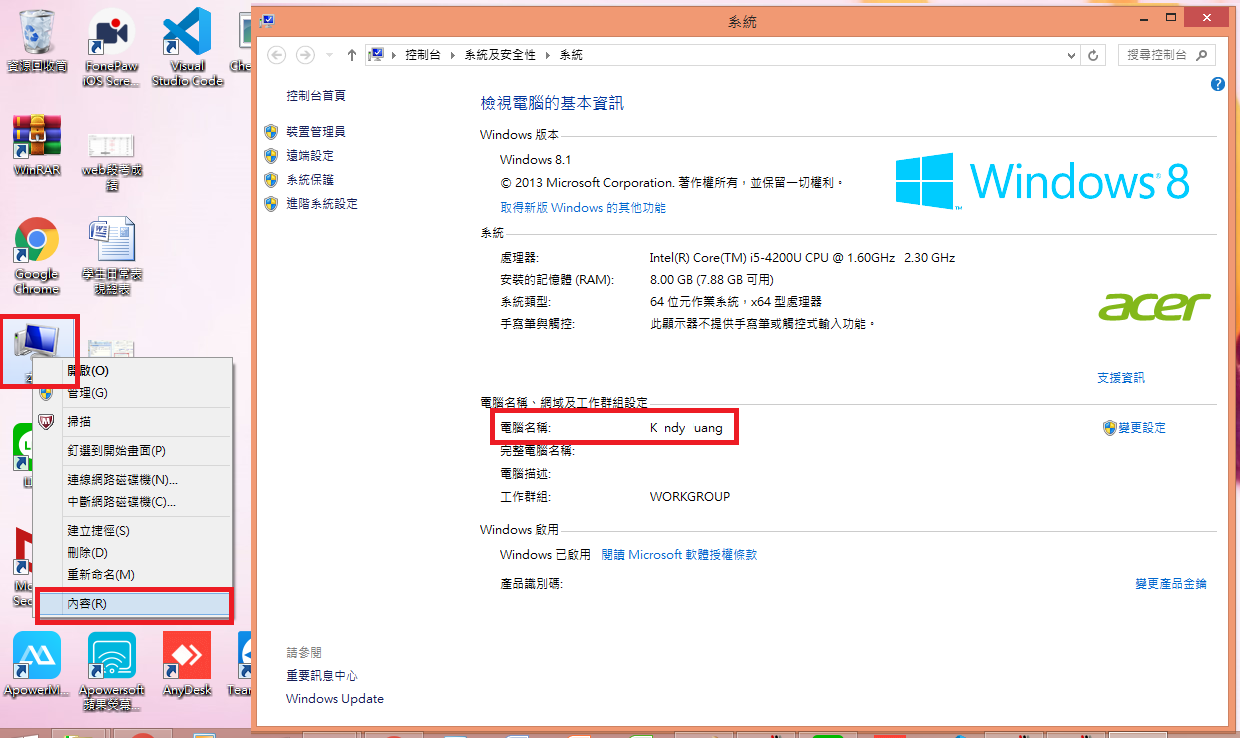Open 遠端設定 in sidebar
This screenshot has height=738, width=1240.
click(310, 156)
